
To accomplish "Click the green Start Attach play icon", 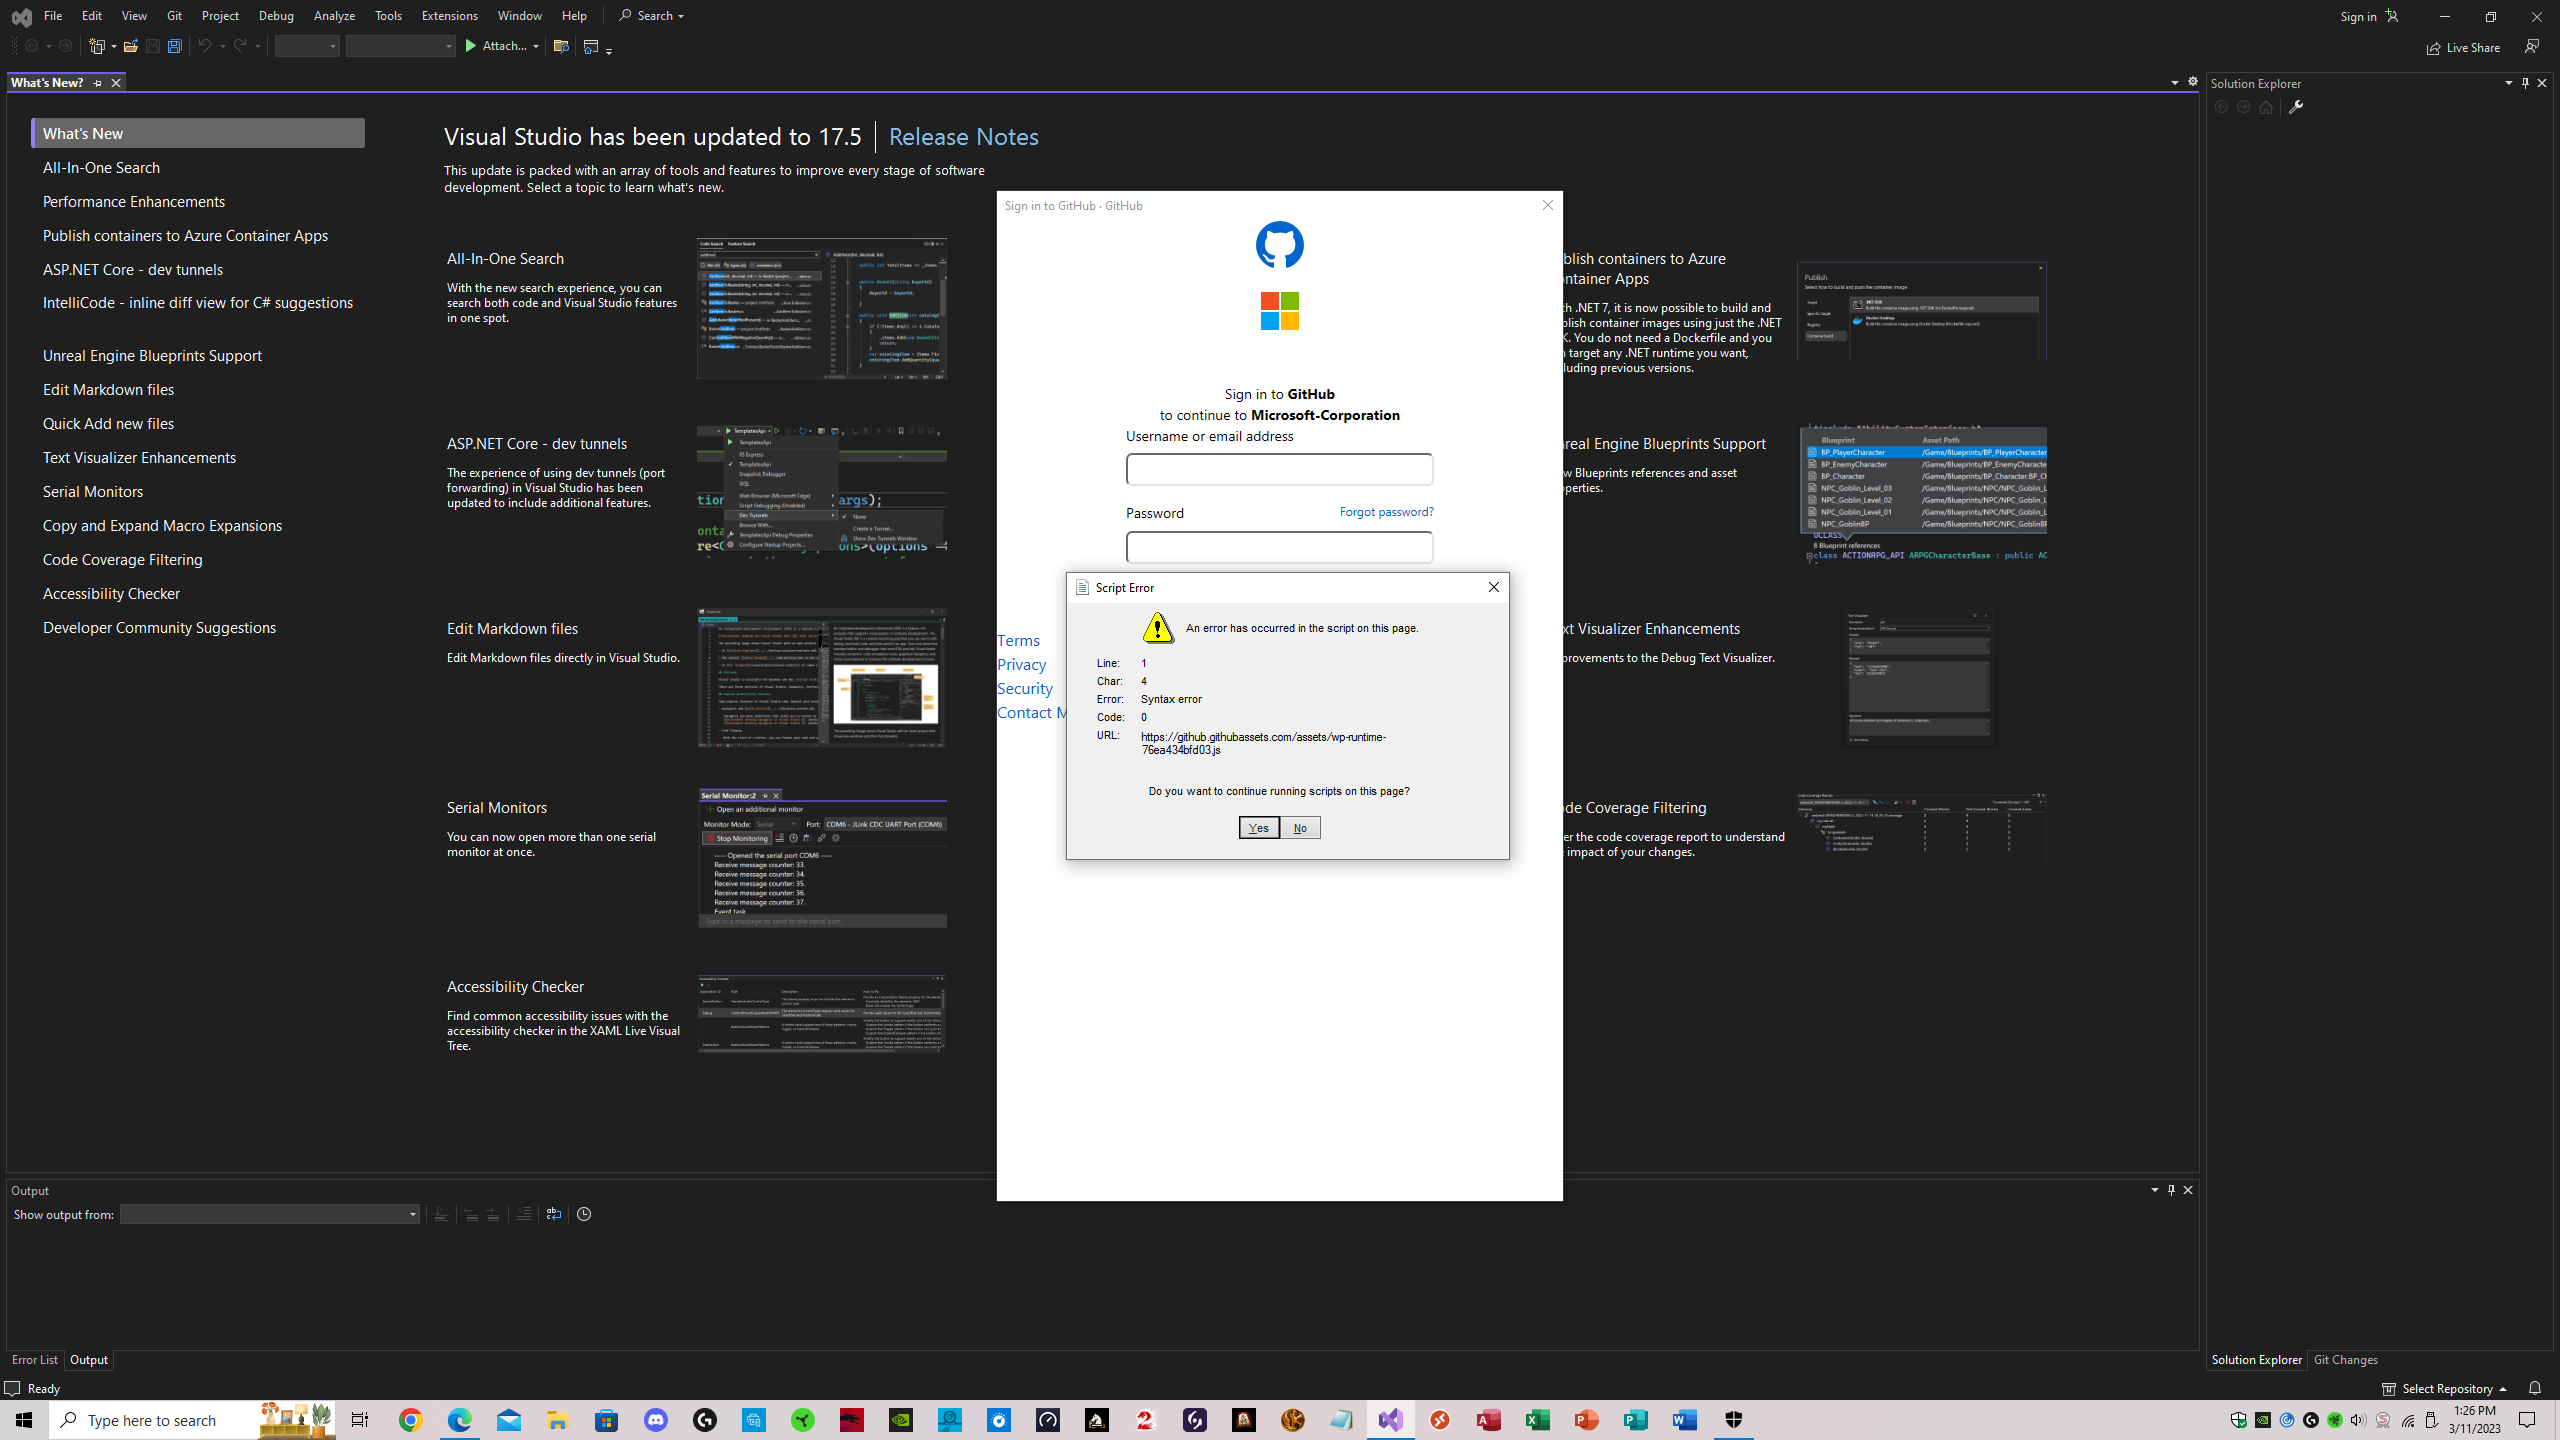I will [x=471, y=46].
